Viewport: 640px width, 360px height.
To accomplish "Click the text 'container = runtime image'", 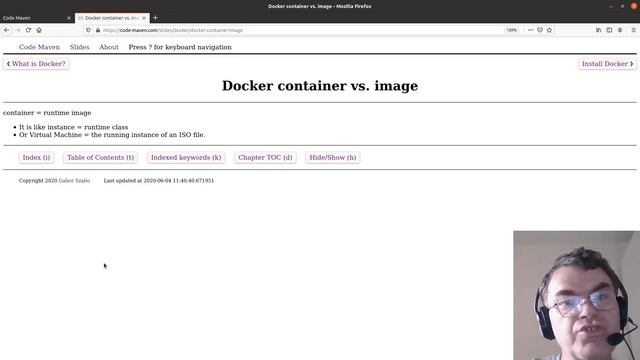I will [47, 113].
